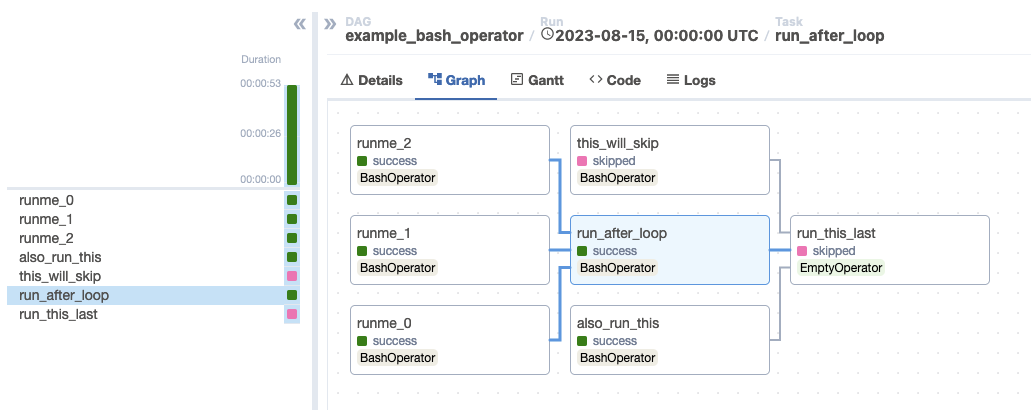Click the run_this_last EmptyOperator node

pos(888,250)
